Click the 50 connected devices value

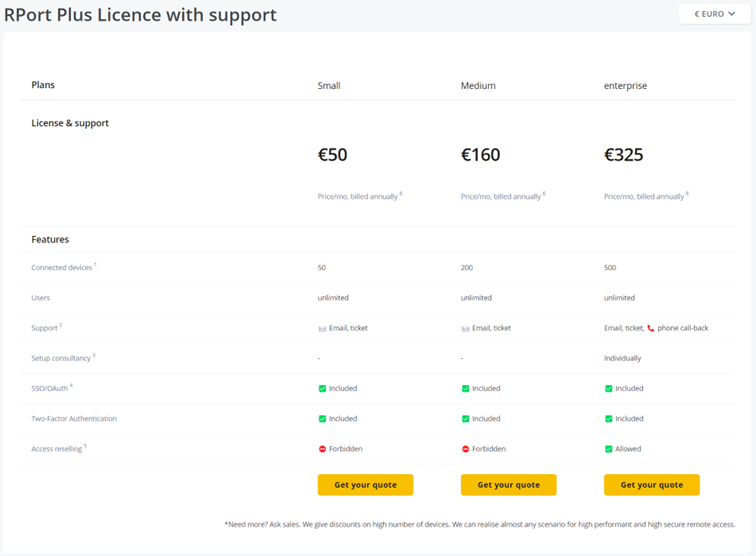pyautogui.click(x=322, y=267)
